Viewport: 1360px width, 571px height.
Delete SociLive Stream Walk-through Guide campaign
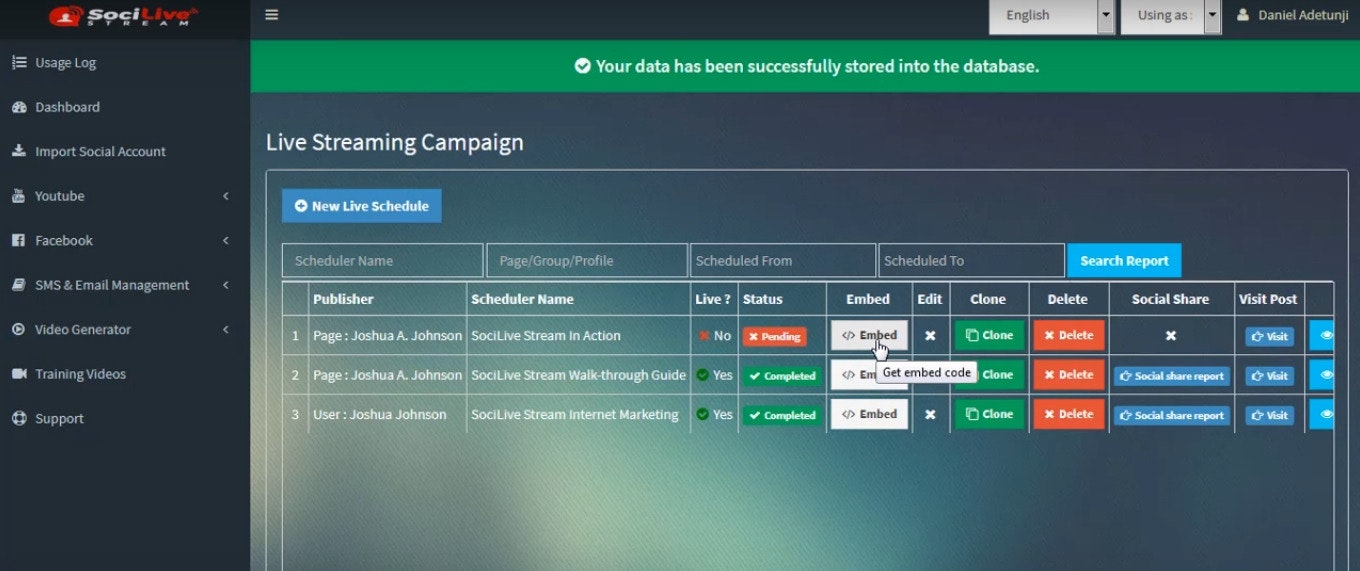point(1069,374)
